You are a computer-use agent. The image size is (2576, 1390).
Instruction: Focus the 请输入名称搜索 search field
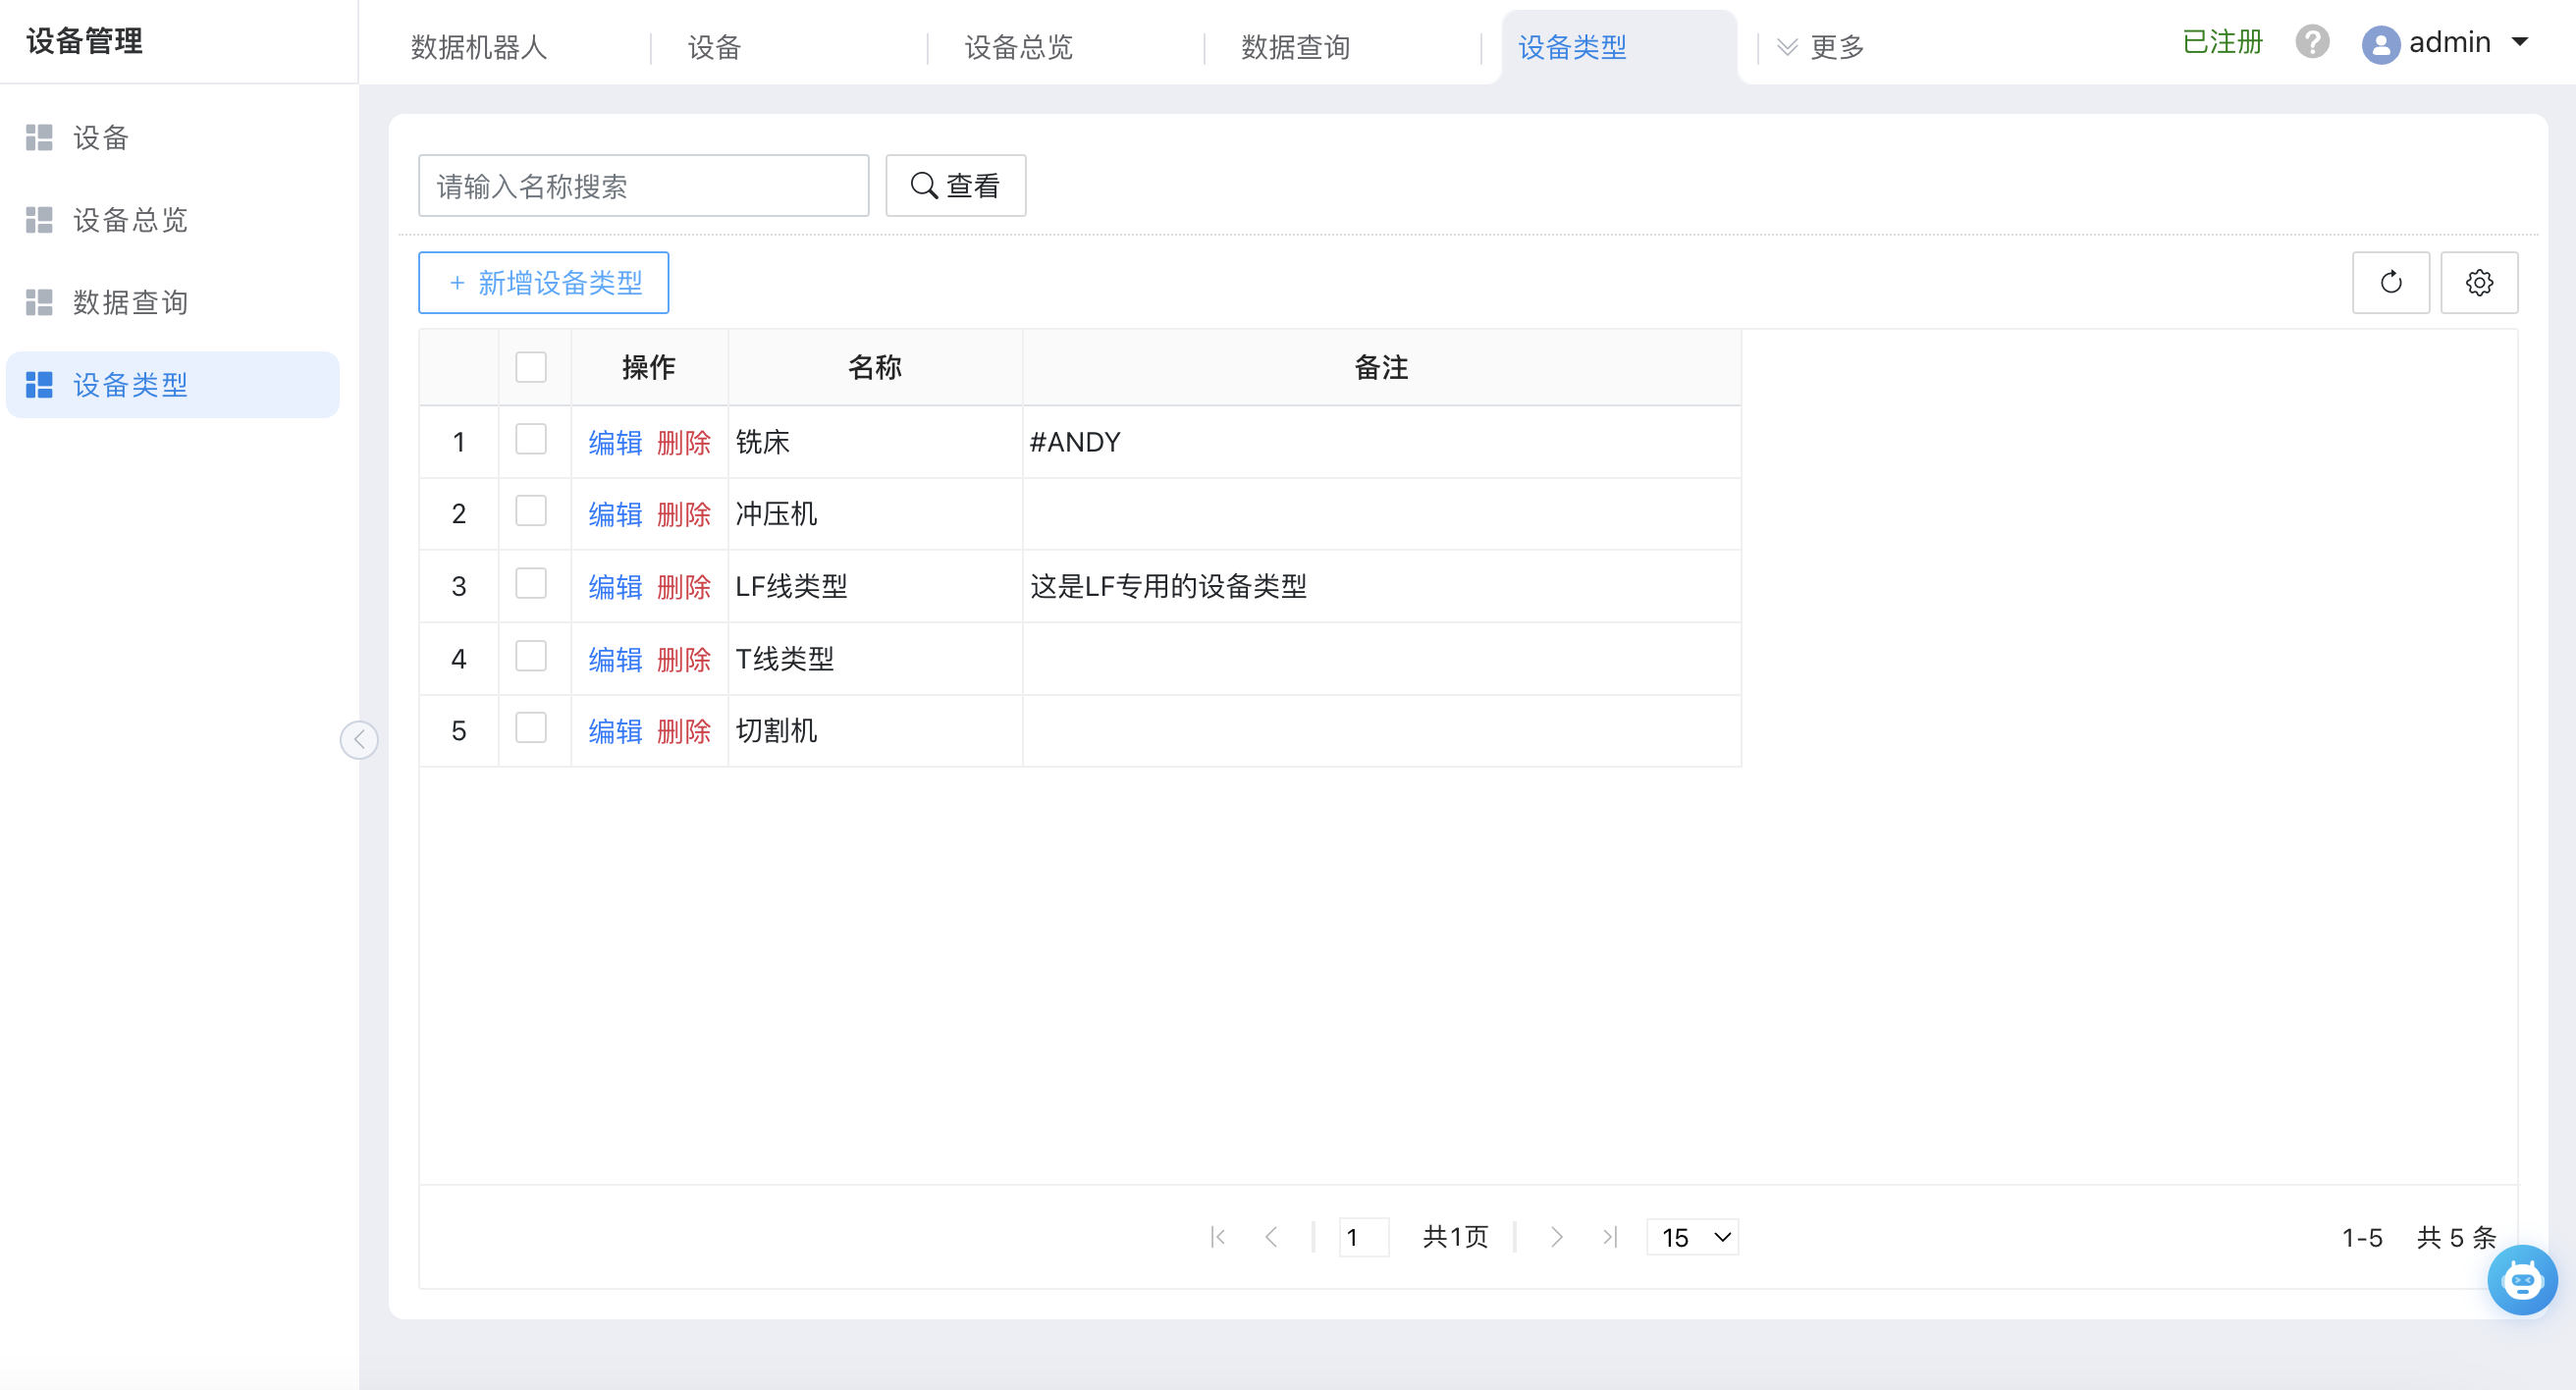pyautogui.click(x=643, y=186)
